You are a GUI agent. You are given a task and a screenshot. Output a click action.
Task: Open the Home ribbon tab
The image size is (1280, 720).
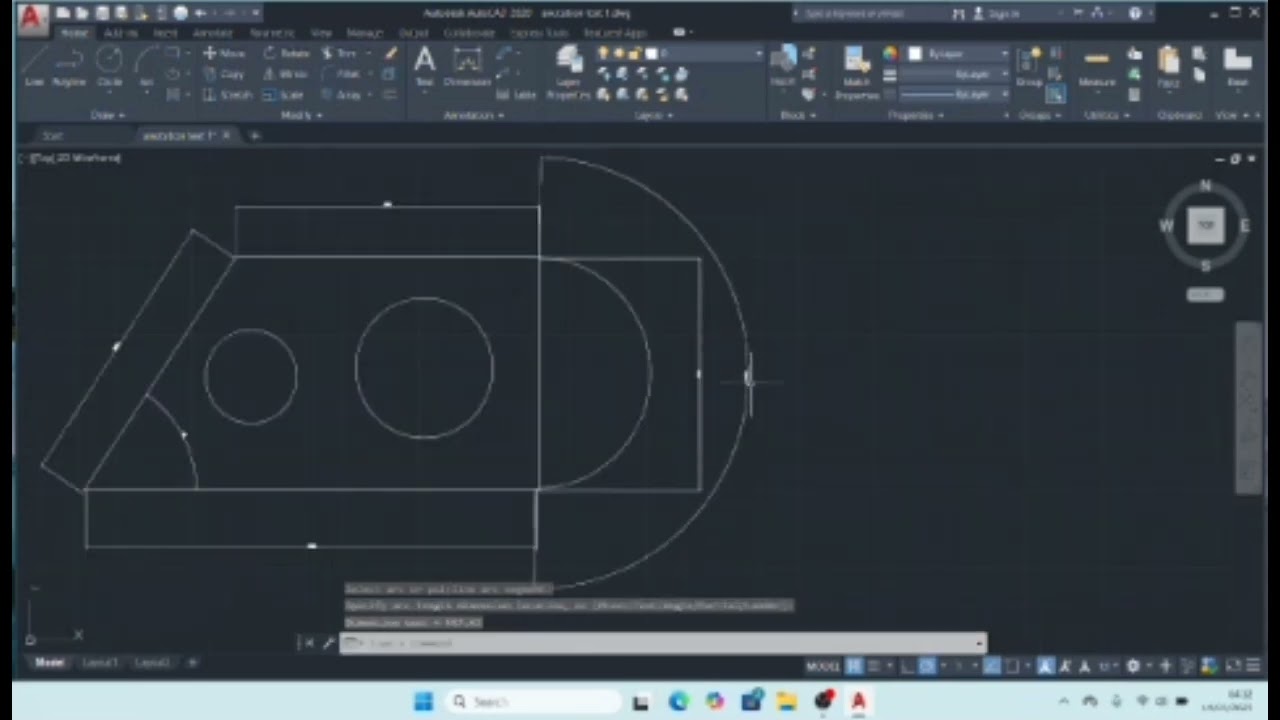pos(73,33)
